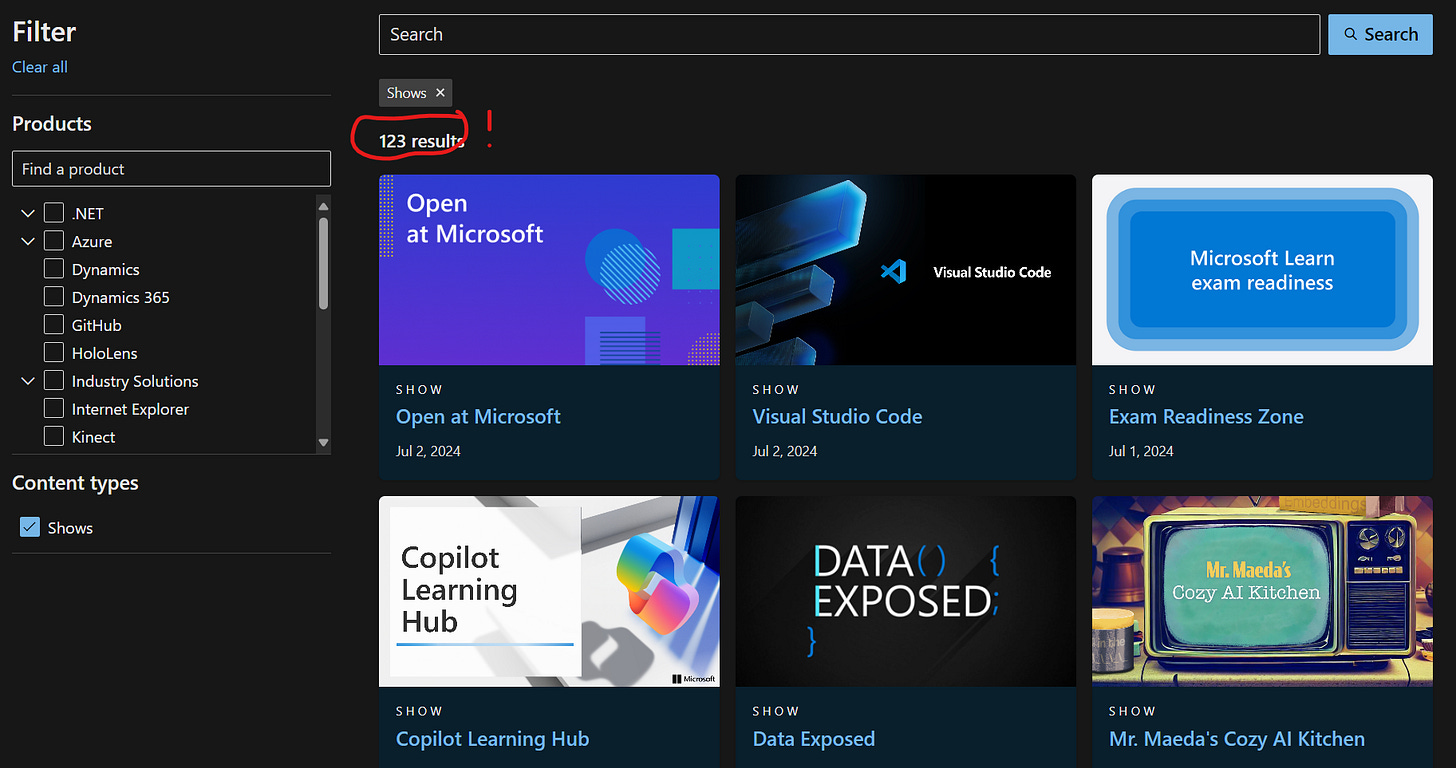The width and height of the screenshot is (1456, 768).
Task: Check the Dynamics 365 checkbox
Action: tap(54, 297)
